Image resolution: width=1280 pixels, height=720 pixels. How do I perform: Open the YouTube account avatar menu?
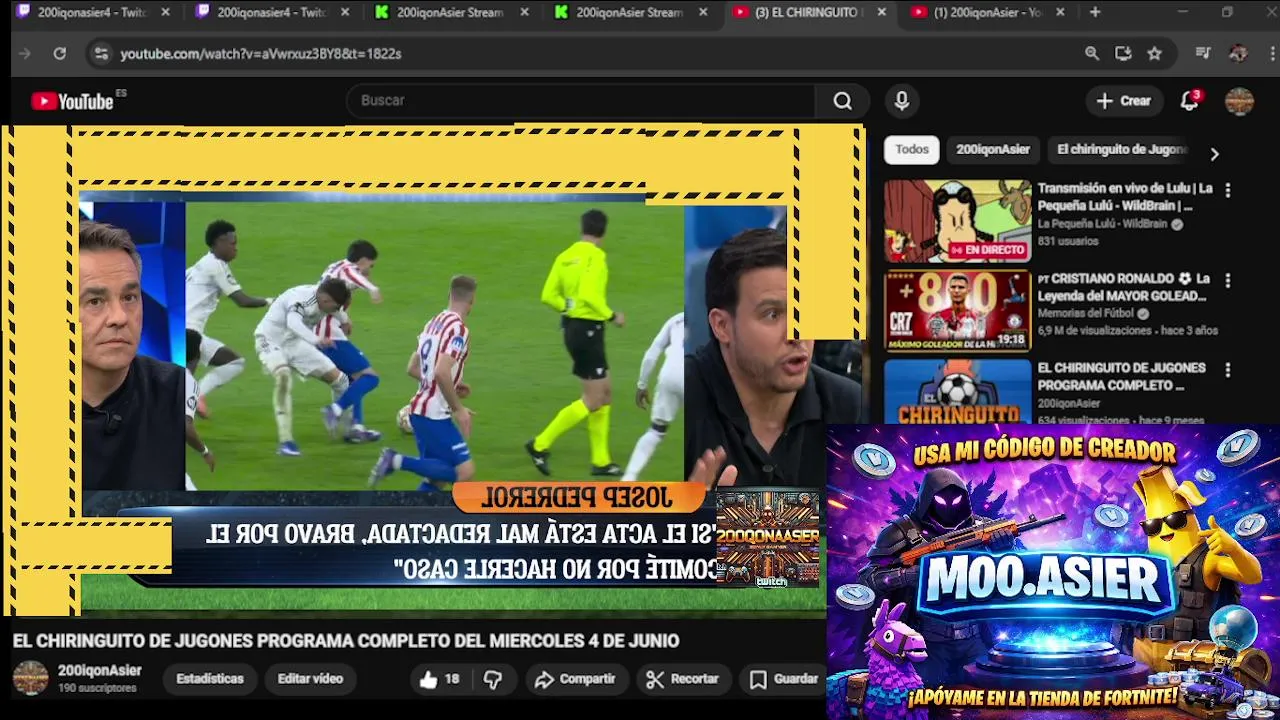[1240, 101]
